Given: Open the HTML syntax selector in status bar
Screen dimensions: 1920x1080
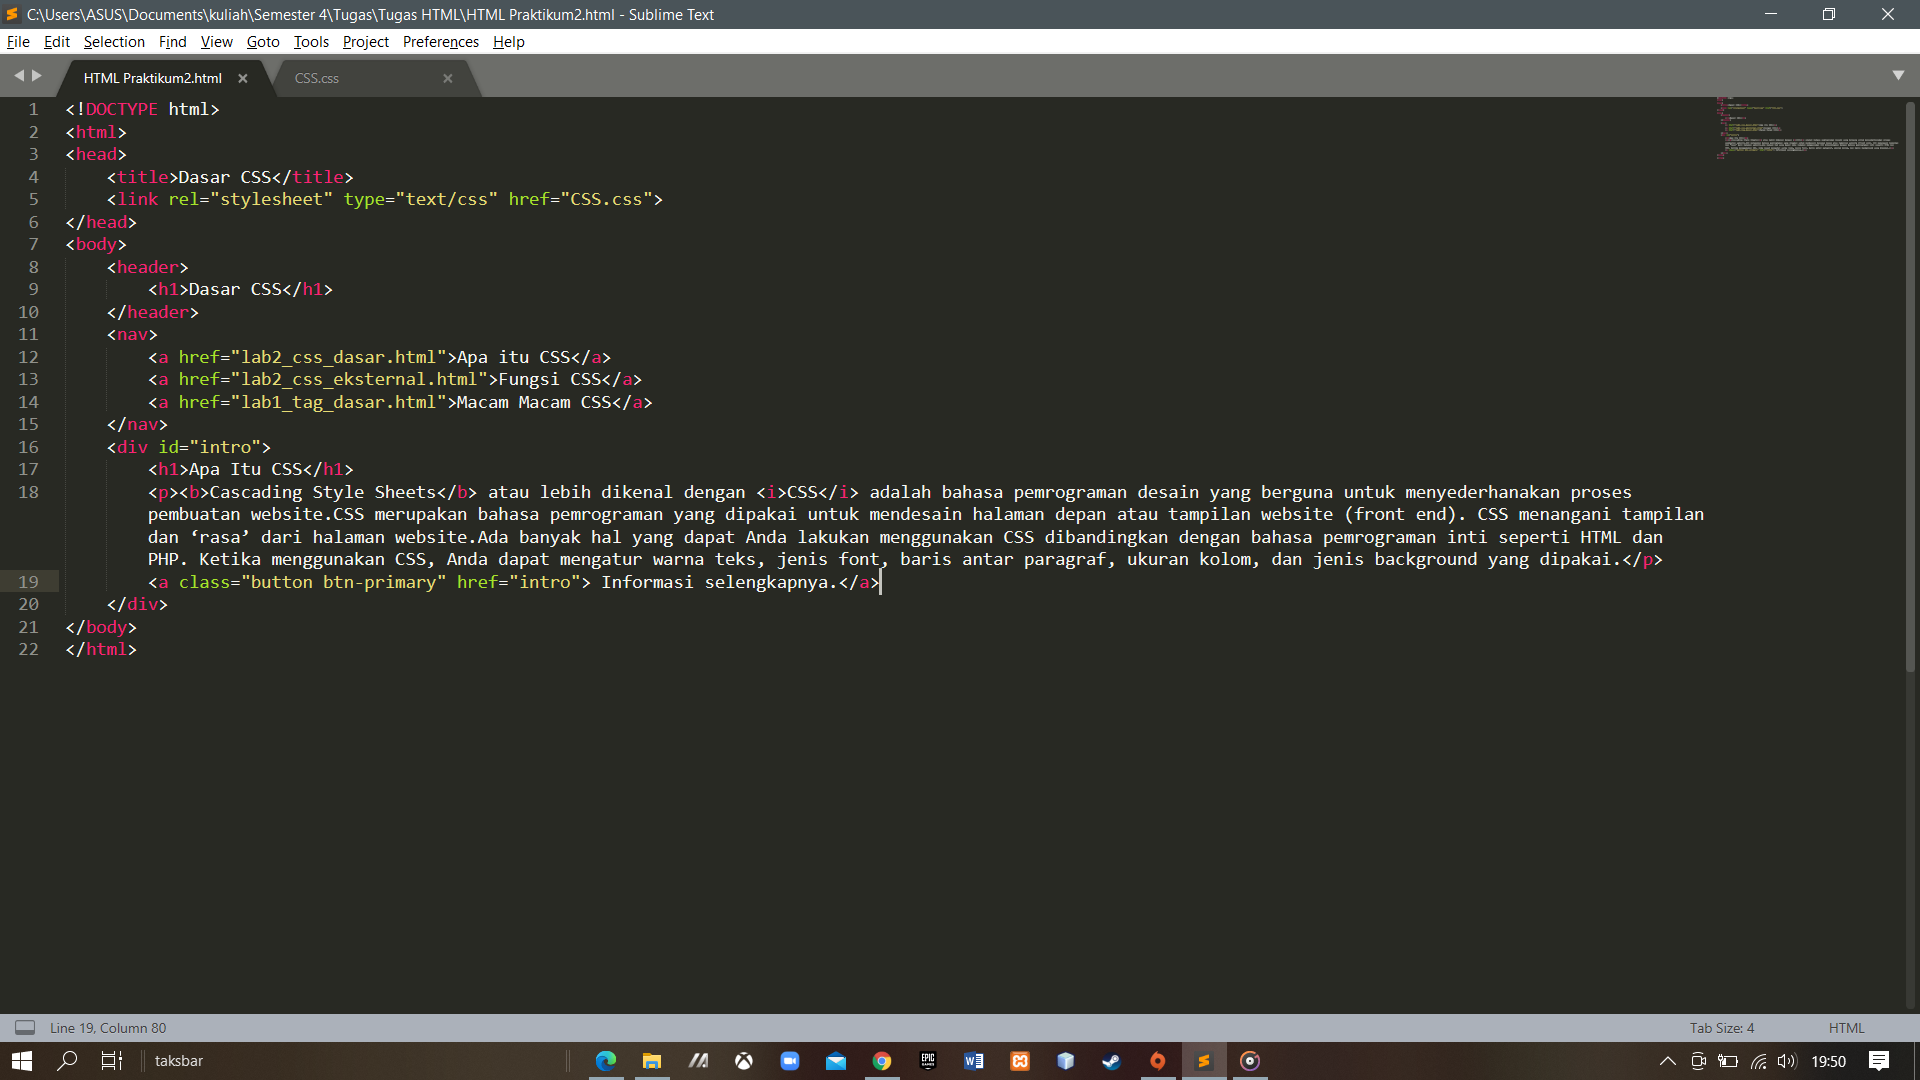Looking at the screenshot, I should point(1845,1027).
